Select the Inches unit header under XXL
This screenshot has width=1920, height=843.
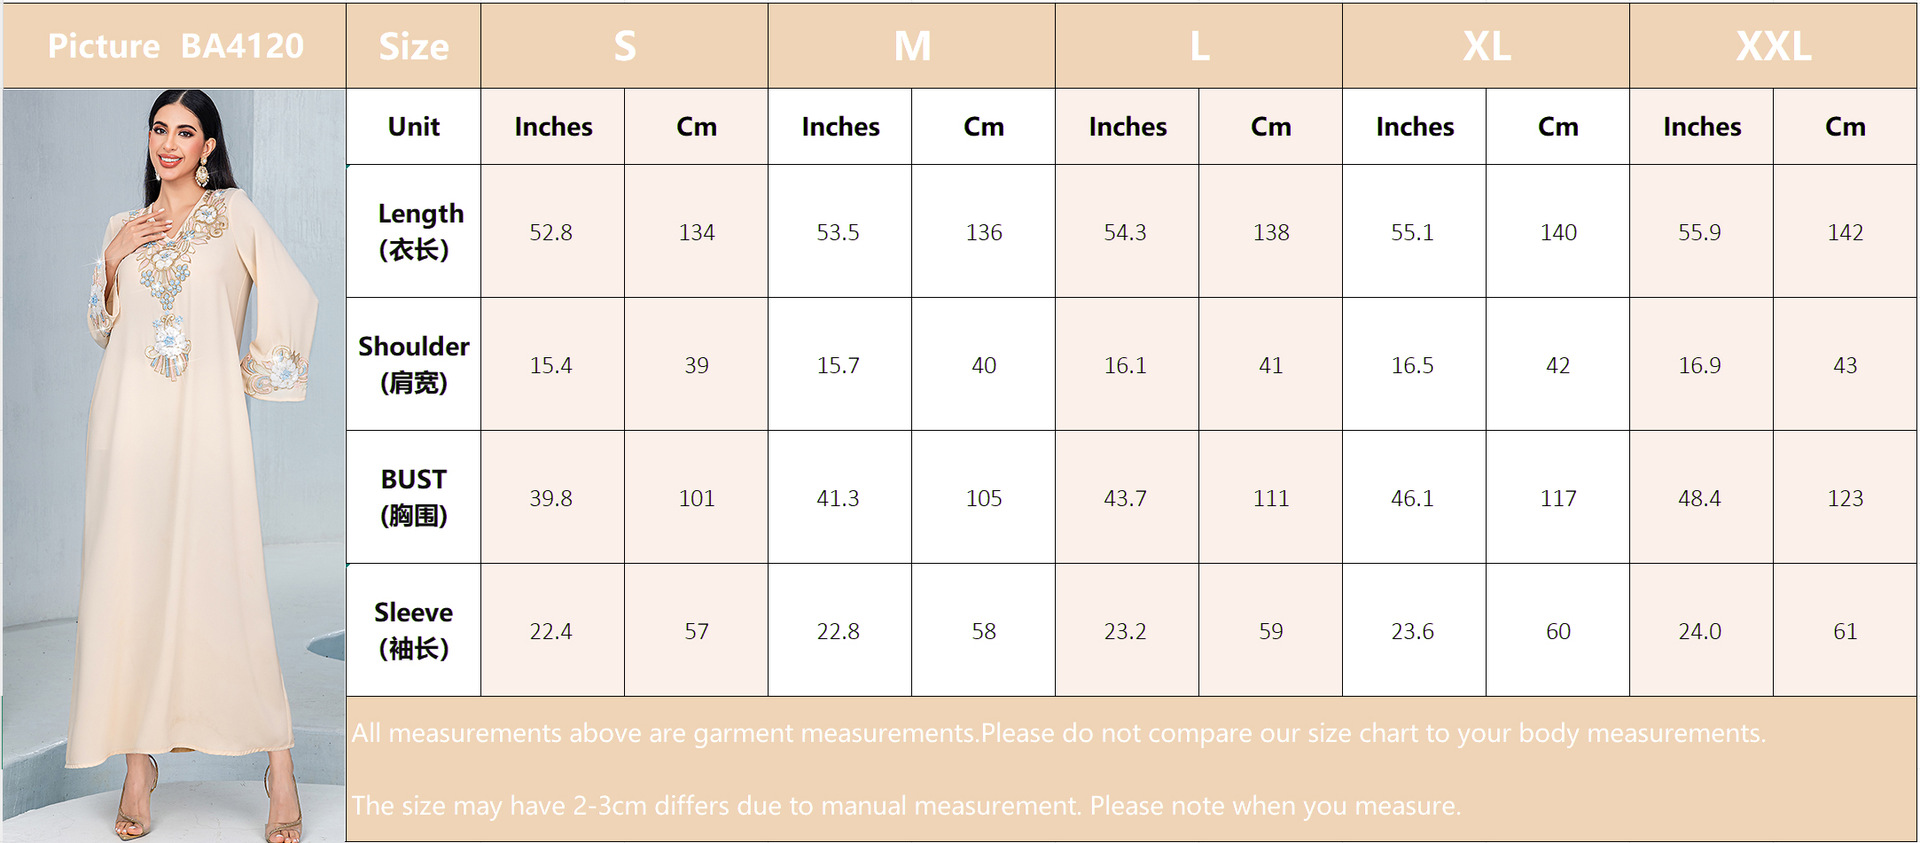(1701, 127)
